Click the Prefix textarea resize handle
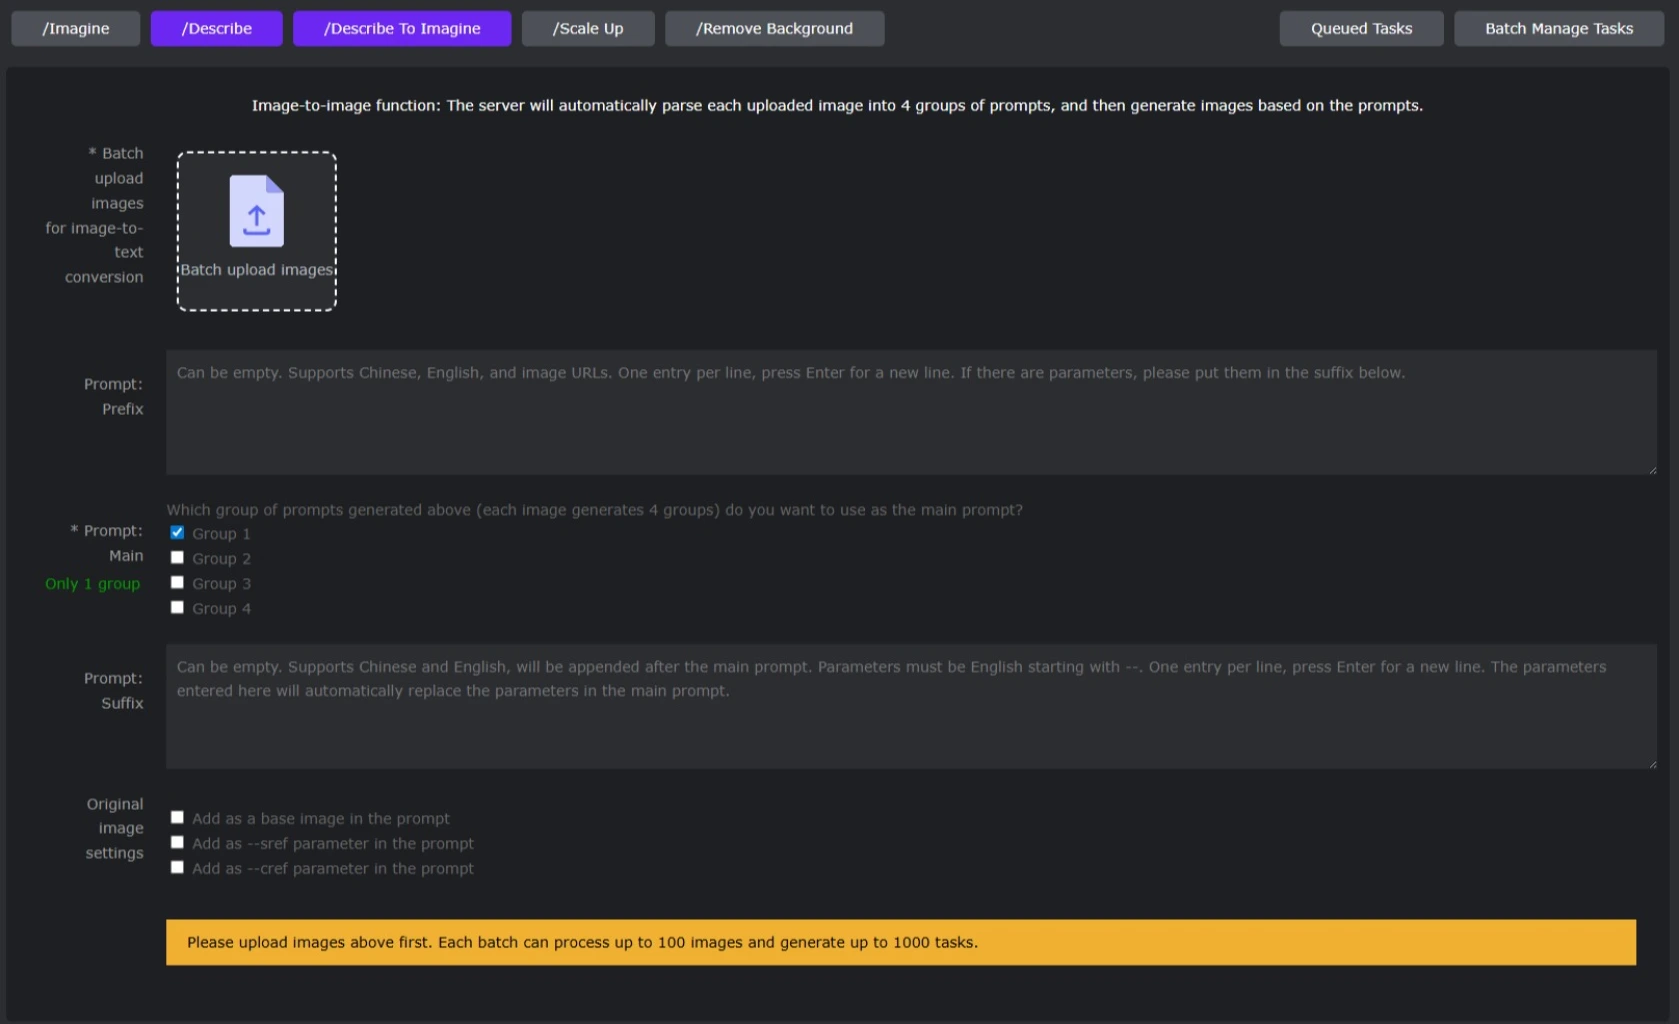The height and width of the screenshot is (1024, 1679). click(1652, 469)
